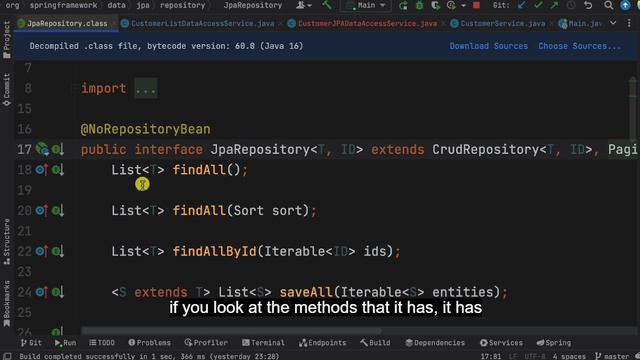Click the JpaRepository breadcrumb
This screenshot has height=360, width=640.
pyautogui.click(x=253, y=5)
